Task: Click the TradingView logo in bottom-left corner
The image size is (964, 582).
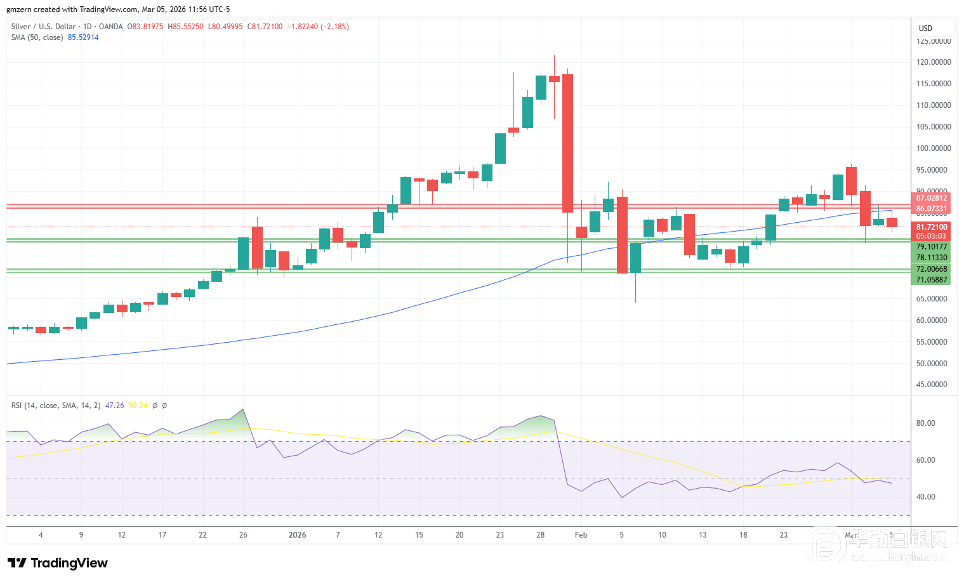Action: tap(57, 563)
